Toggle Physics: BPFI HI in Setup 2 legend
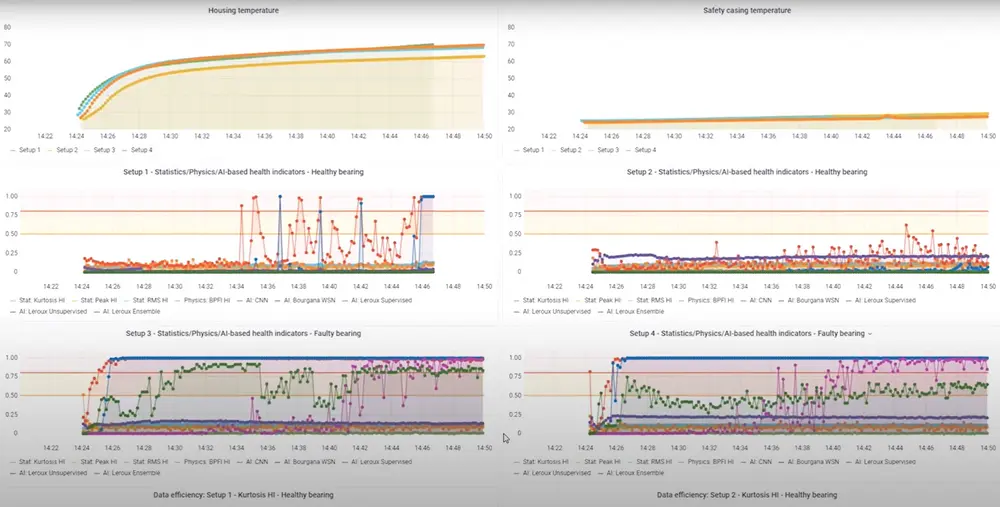Viewport: 1000px width, 507px height. [x=709, y=299]
